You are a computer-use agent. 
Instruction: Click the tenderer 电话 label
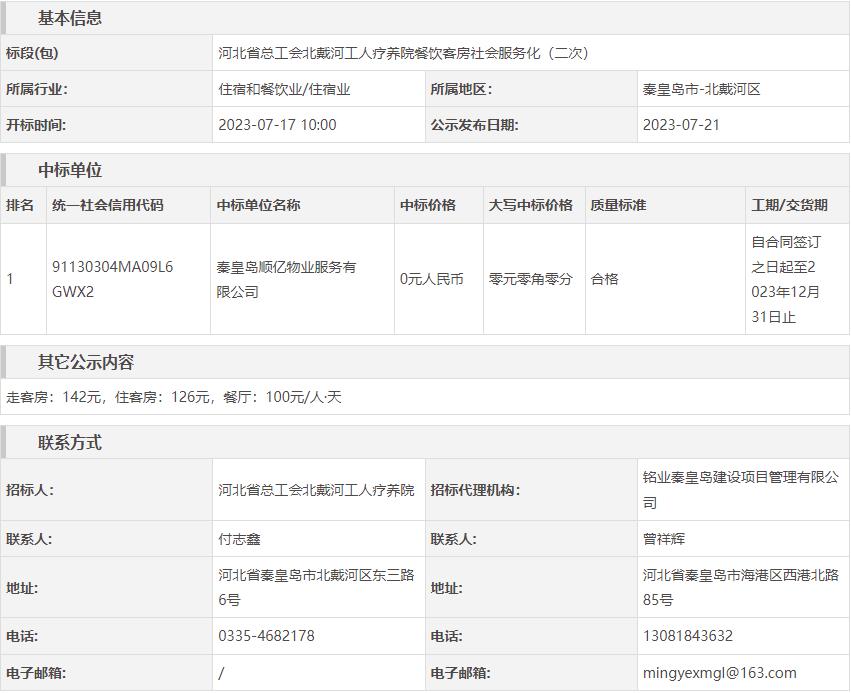click(22, 635)
